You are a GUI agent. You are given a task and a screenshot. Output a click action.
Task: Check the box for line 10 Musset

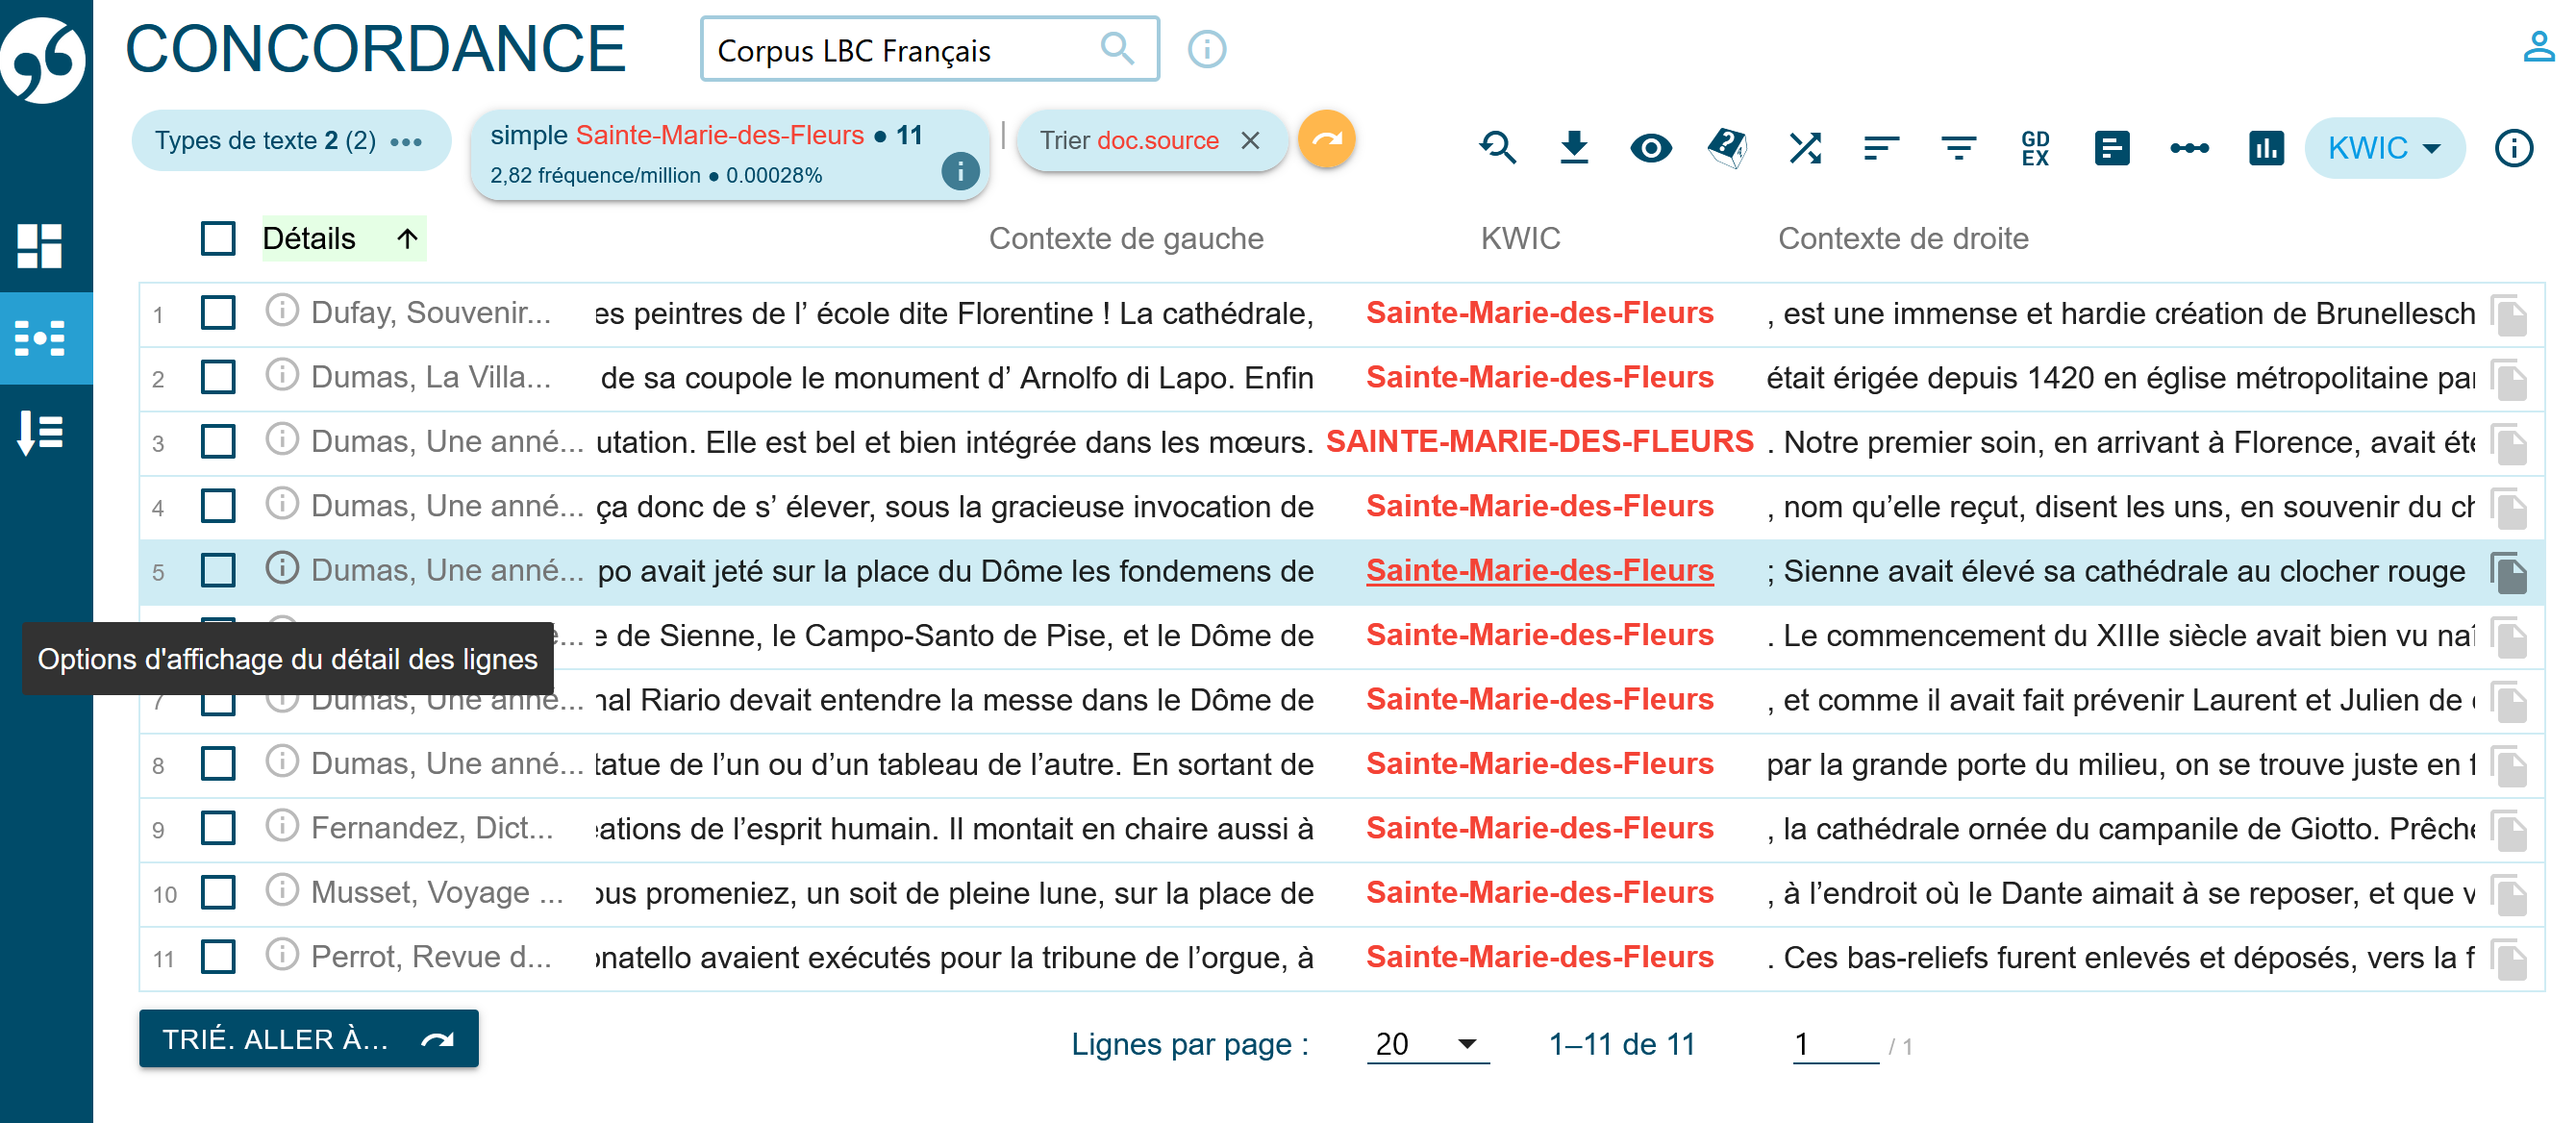click(218, 892)
